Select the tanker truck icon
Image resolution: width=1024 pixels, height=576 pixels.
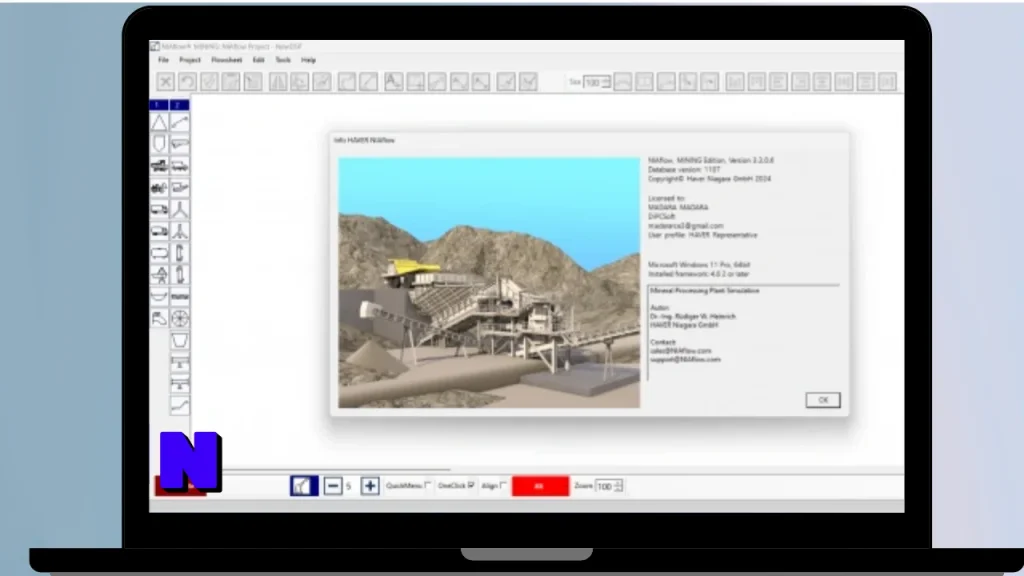pos(159,231)
